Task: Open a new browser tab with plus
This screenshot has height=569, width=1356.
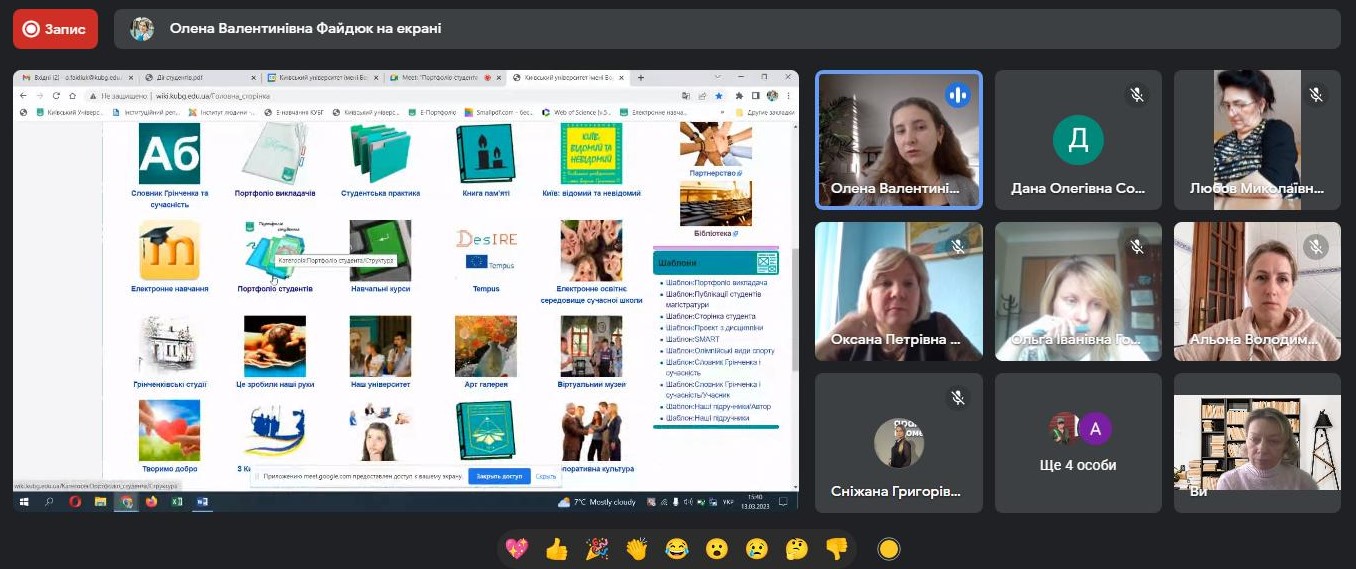Action: [x=640, y=77]
